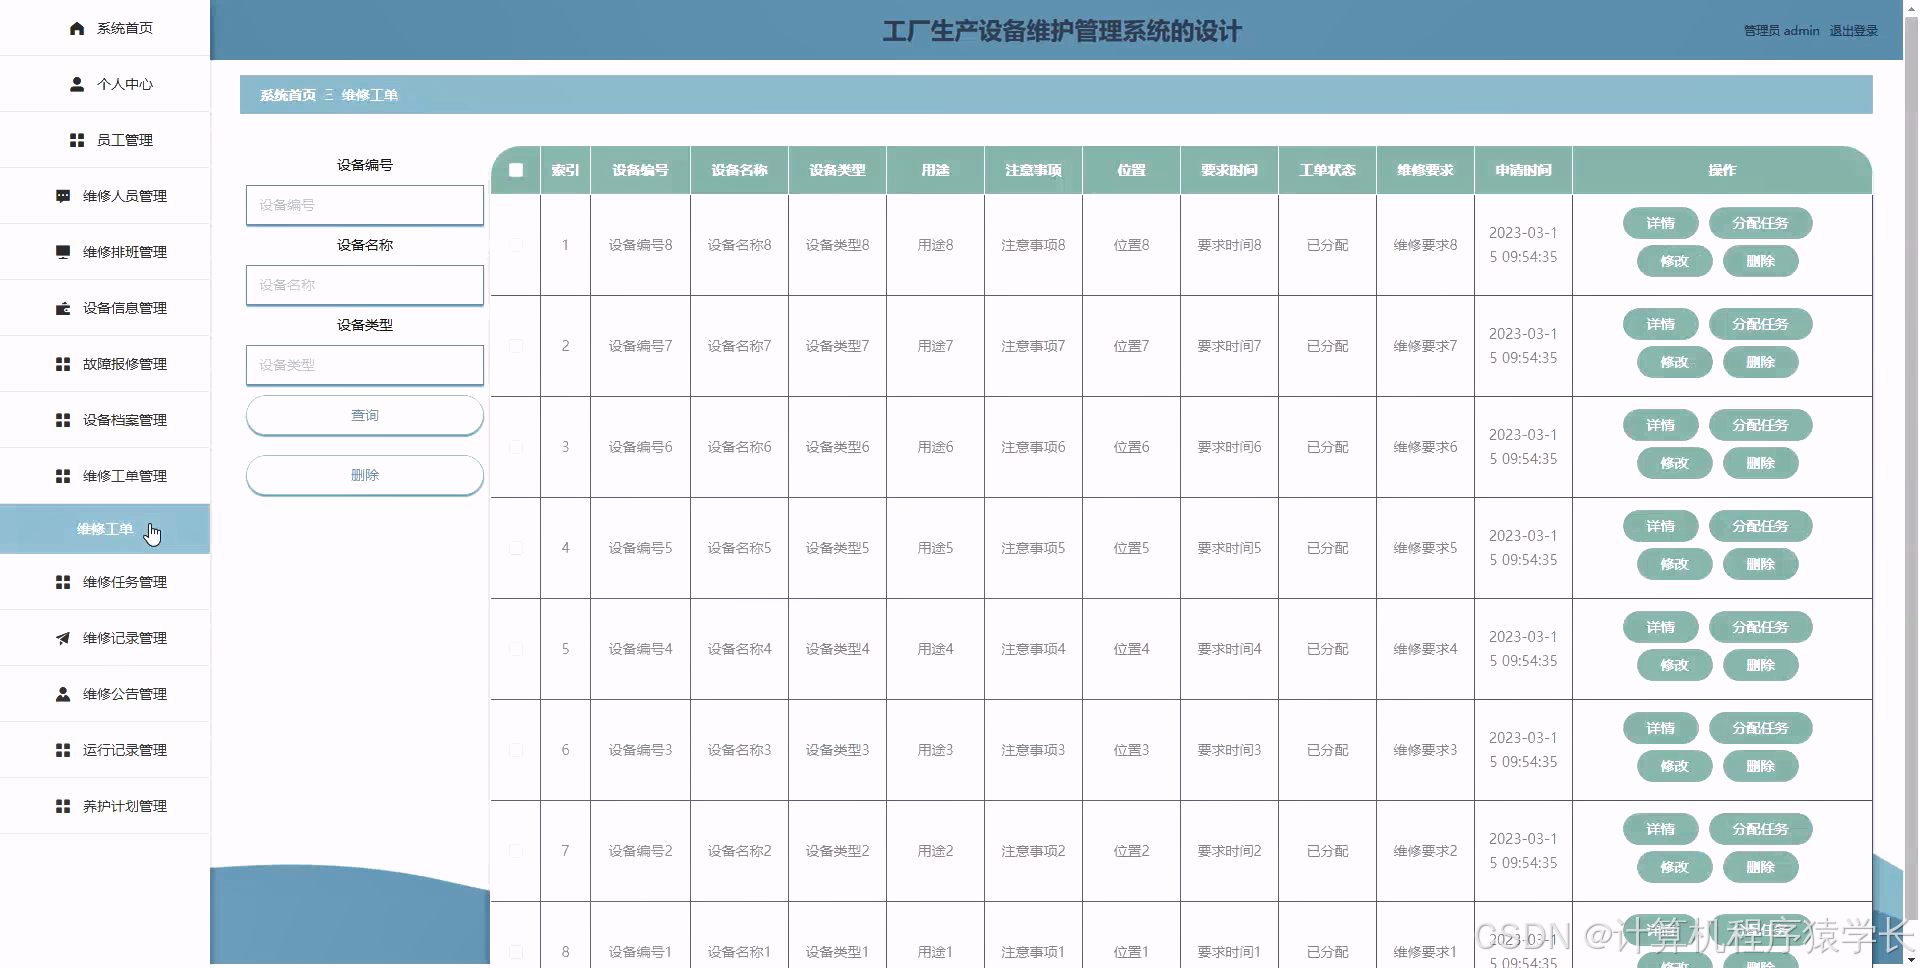Click 管理员 admin in the header
The height and width of the screenshot is (968, 1920).
click(x=1781, y=31)
